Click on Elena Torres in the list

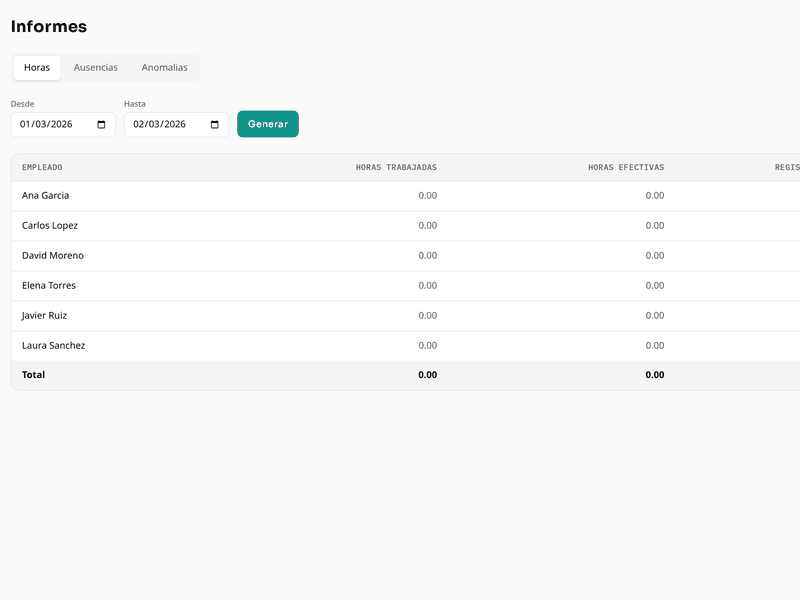49,286
